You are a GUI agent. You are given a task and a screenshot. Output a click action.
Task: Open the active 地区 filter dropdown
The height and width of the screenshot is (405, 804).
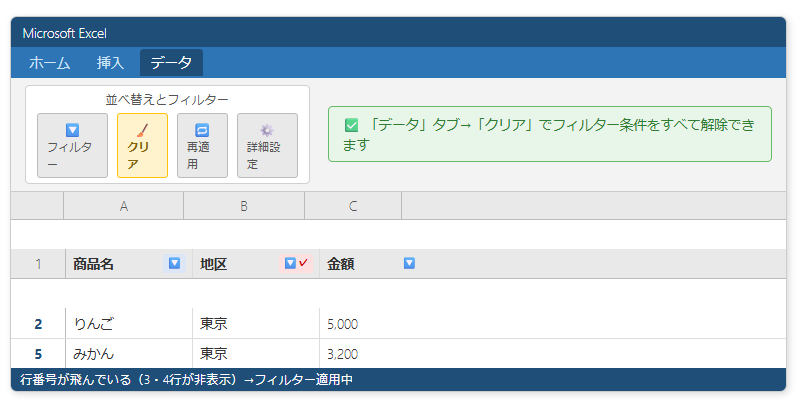click(291, 264)
